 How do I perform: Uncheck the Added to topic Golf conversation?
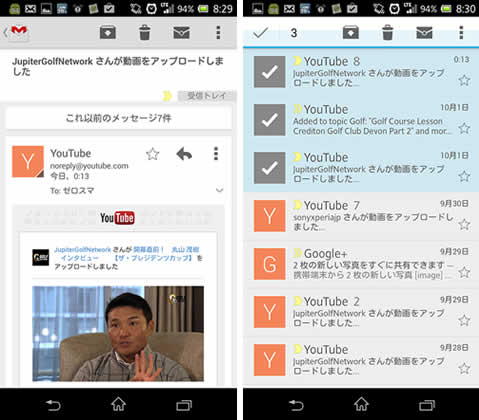click(270, 120)
